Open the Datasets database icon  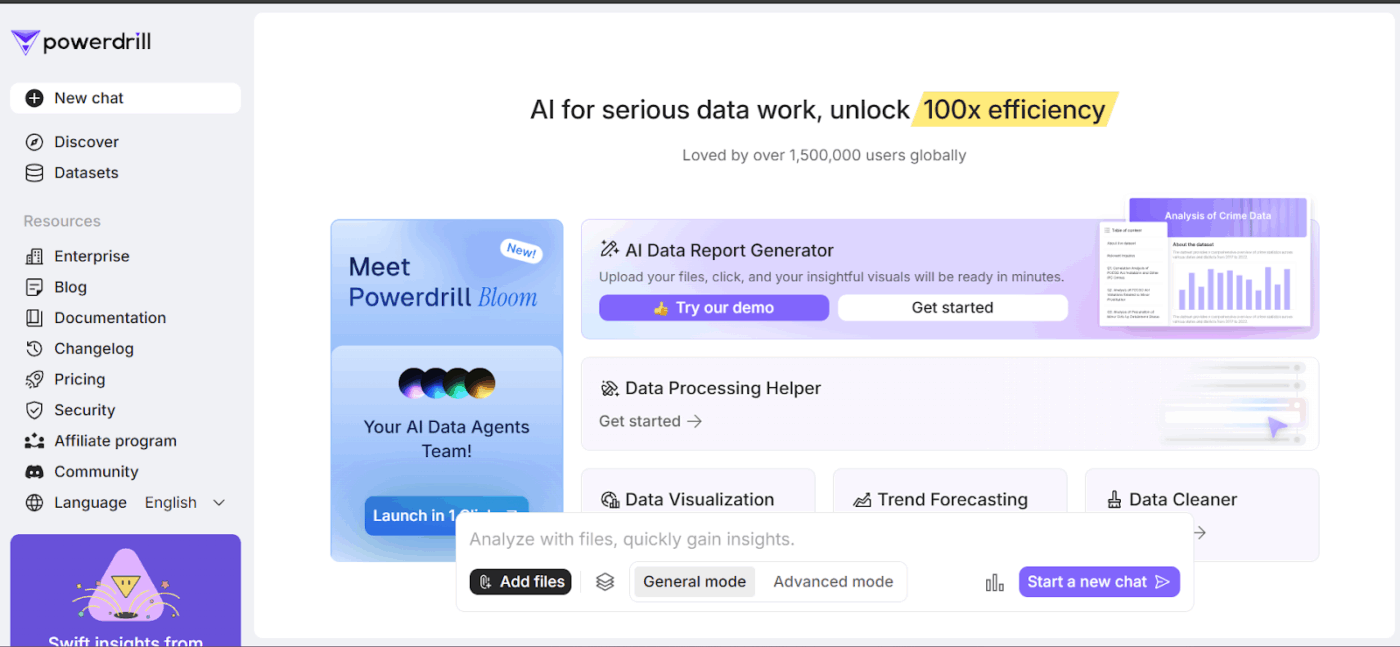click(34, 173)
